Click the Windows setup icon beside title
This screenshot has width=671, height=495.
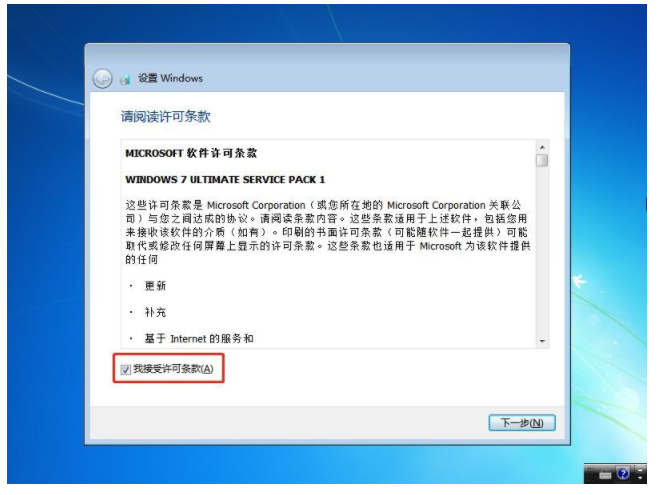125,79
